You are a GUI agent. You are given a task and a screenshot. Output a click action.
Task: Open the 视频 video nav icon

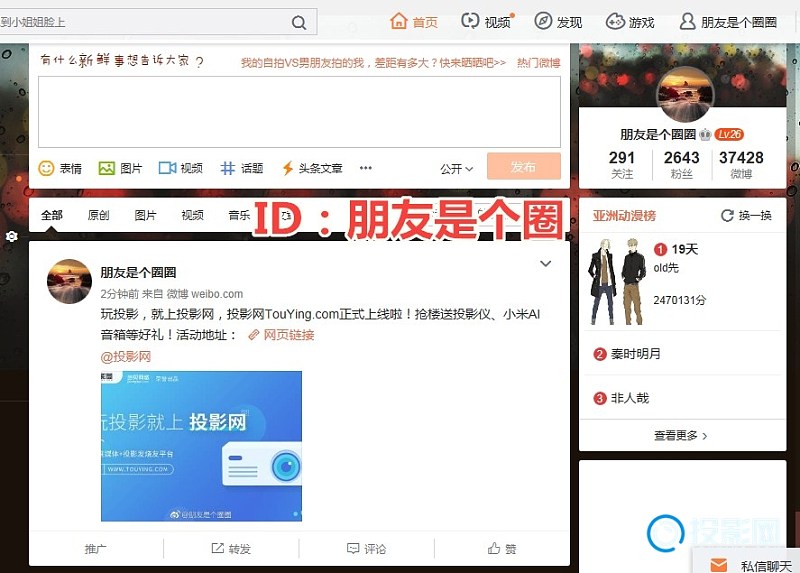click(x=469, y=21)
